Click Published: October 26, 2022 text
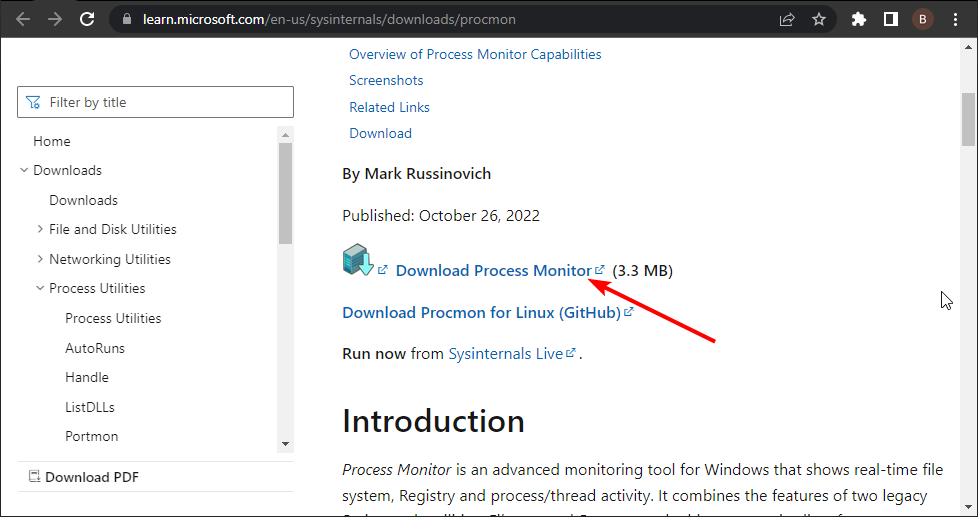978x517 pixels. (441, 216)
